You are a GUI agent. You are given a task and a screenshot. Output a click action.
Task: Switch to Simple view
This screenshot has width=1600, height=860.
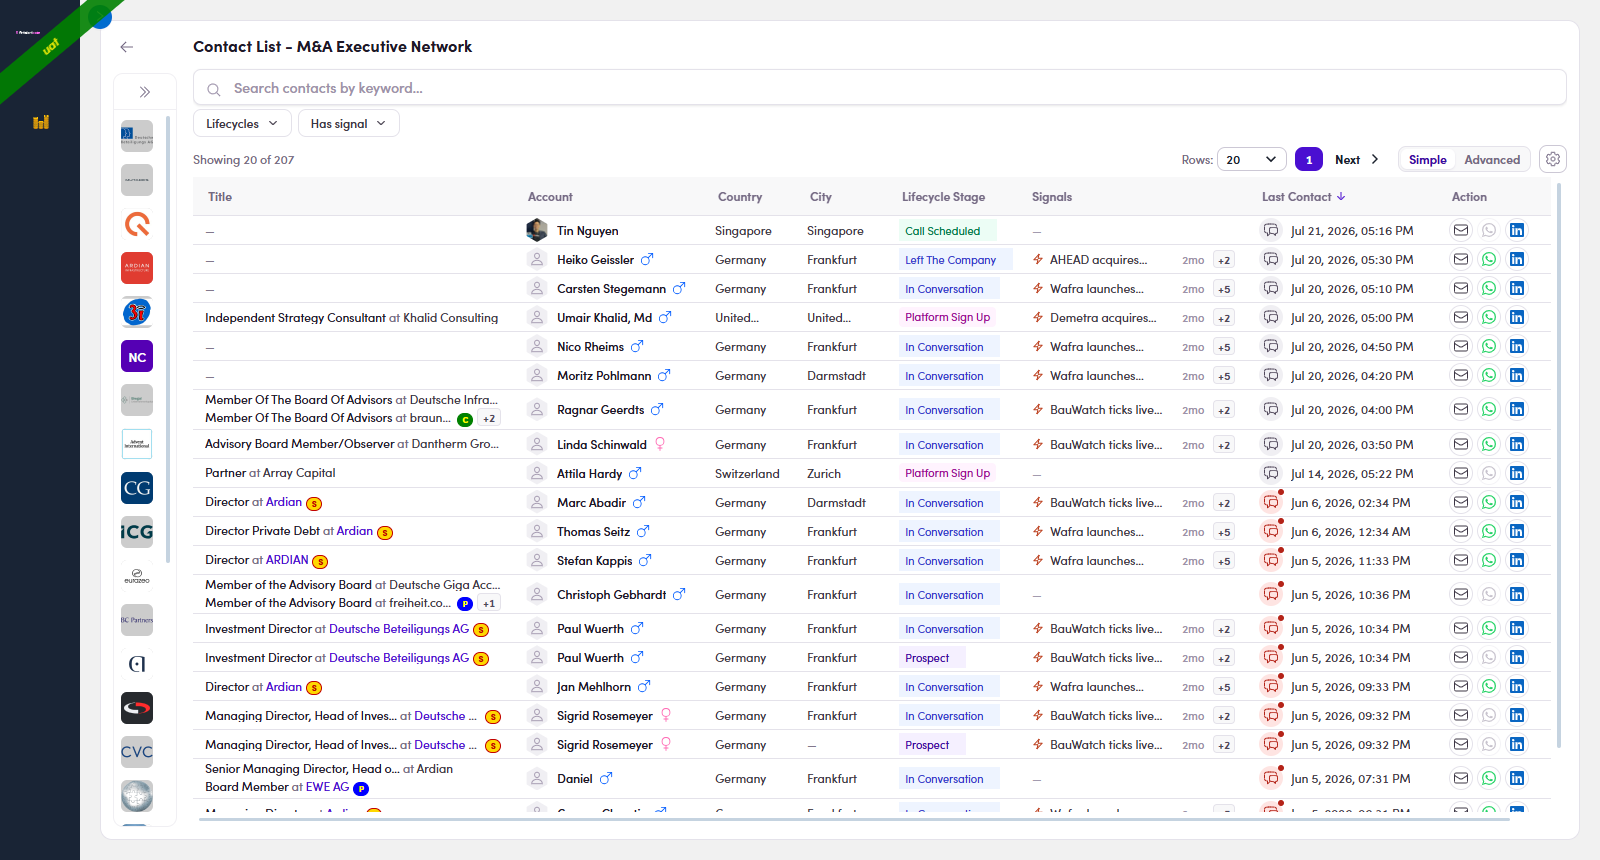[x=1428, y=160]
